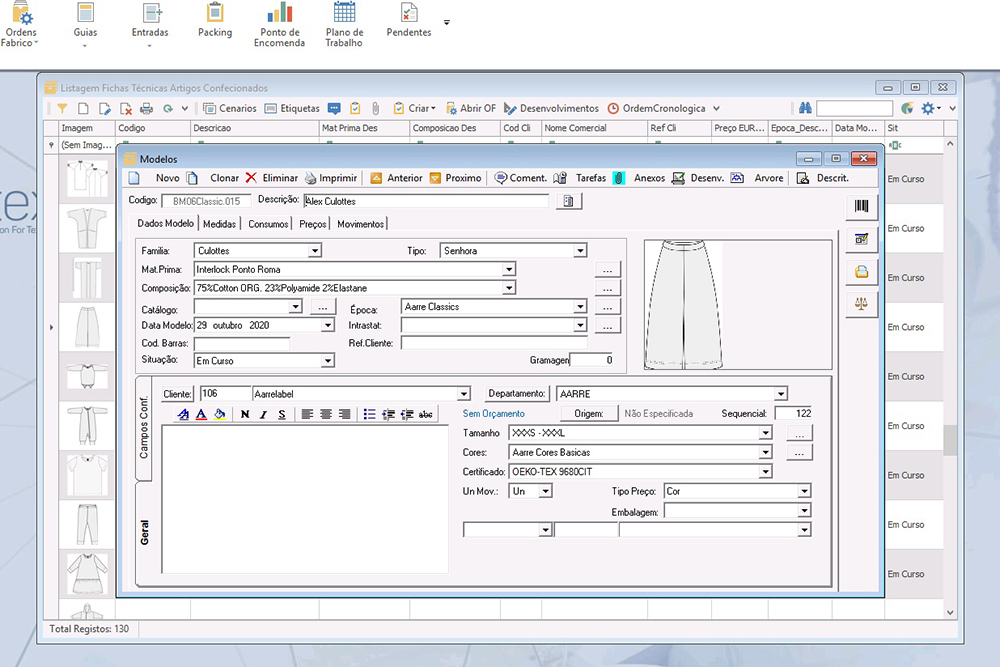1000x667 pixels.
Task: Toggle italic formatting in notes editor
Action: click(x=264, y=414)
